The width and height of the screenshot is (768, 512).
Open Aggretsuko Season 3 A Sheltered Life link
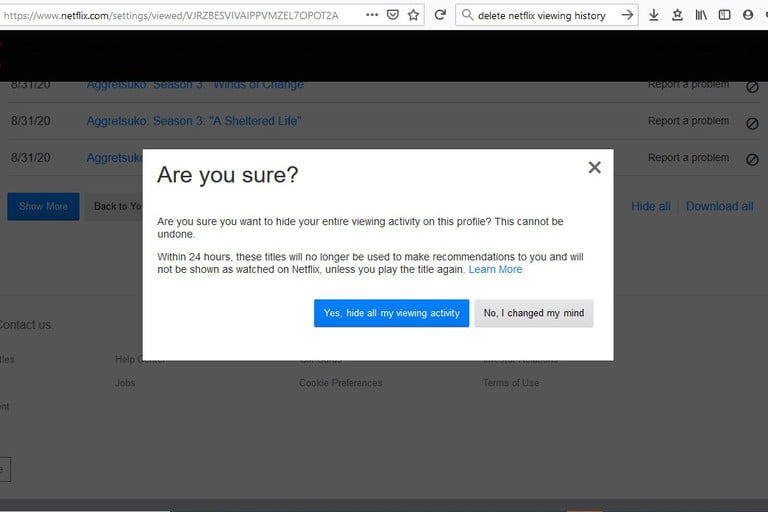click(194, 121)
